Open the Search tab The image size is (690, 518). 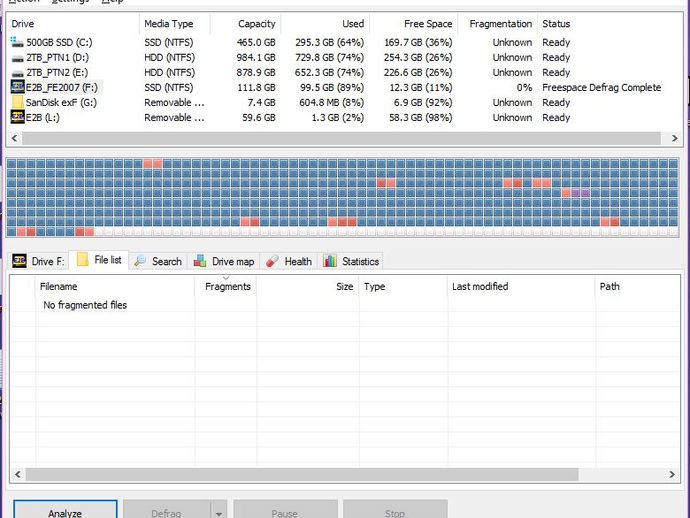click(158, 261)
